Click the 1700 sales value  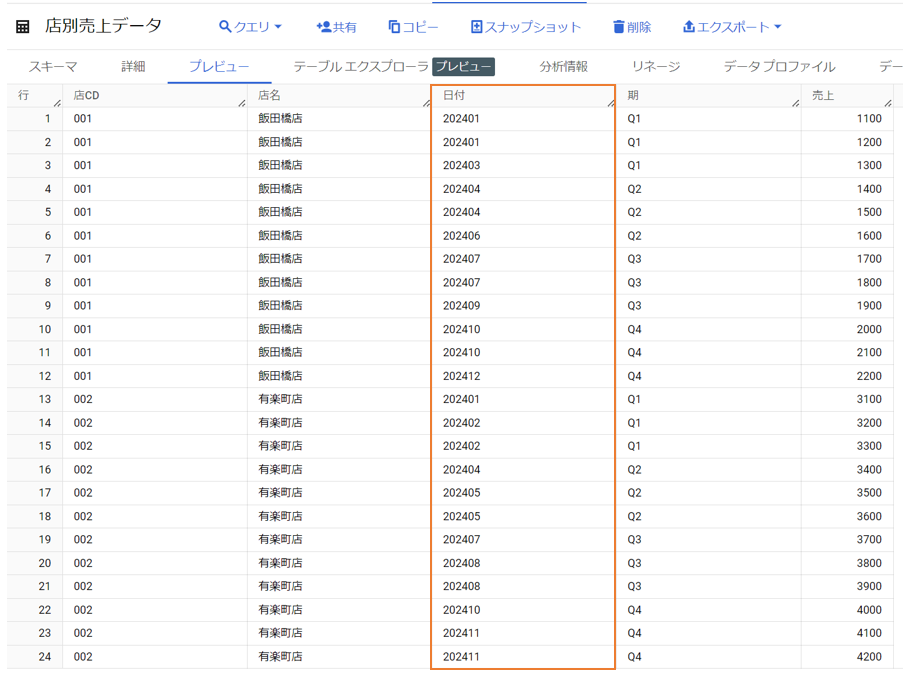pos(869,259)
